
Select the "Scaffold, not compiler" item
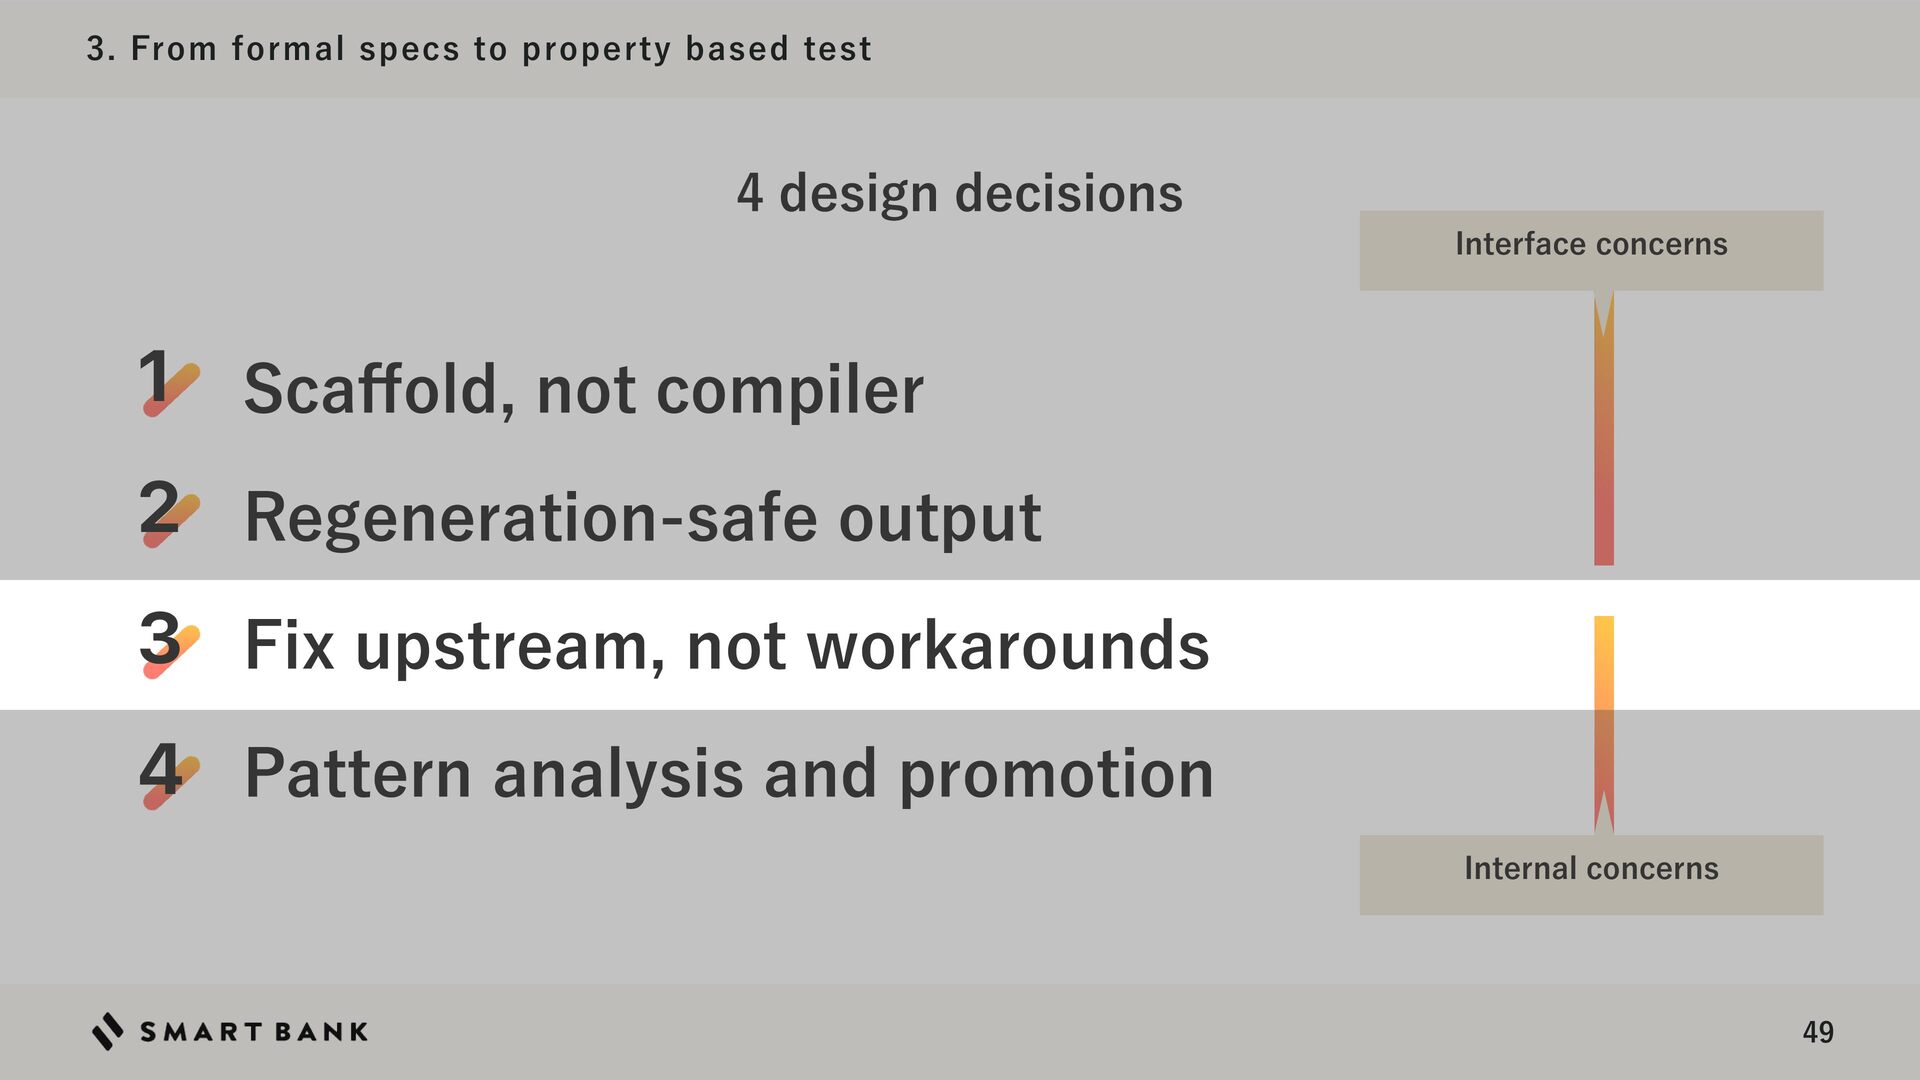coord(583,389)
